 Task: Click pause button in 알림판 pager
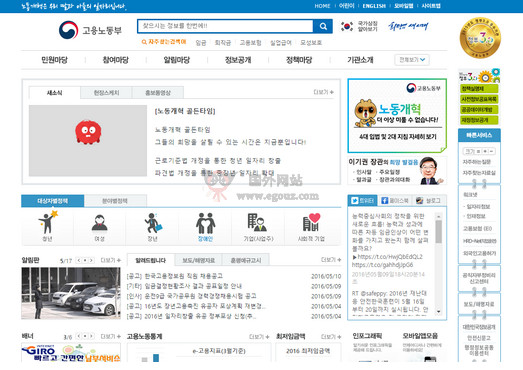tap(85, 260)
